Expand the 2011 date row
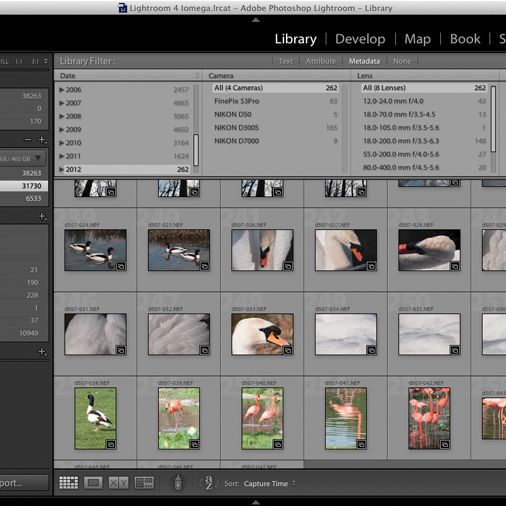 (x=62, y=156)
